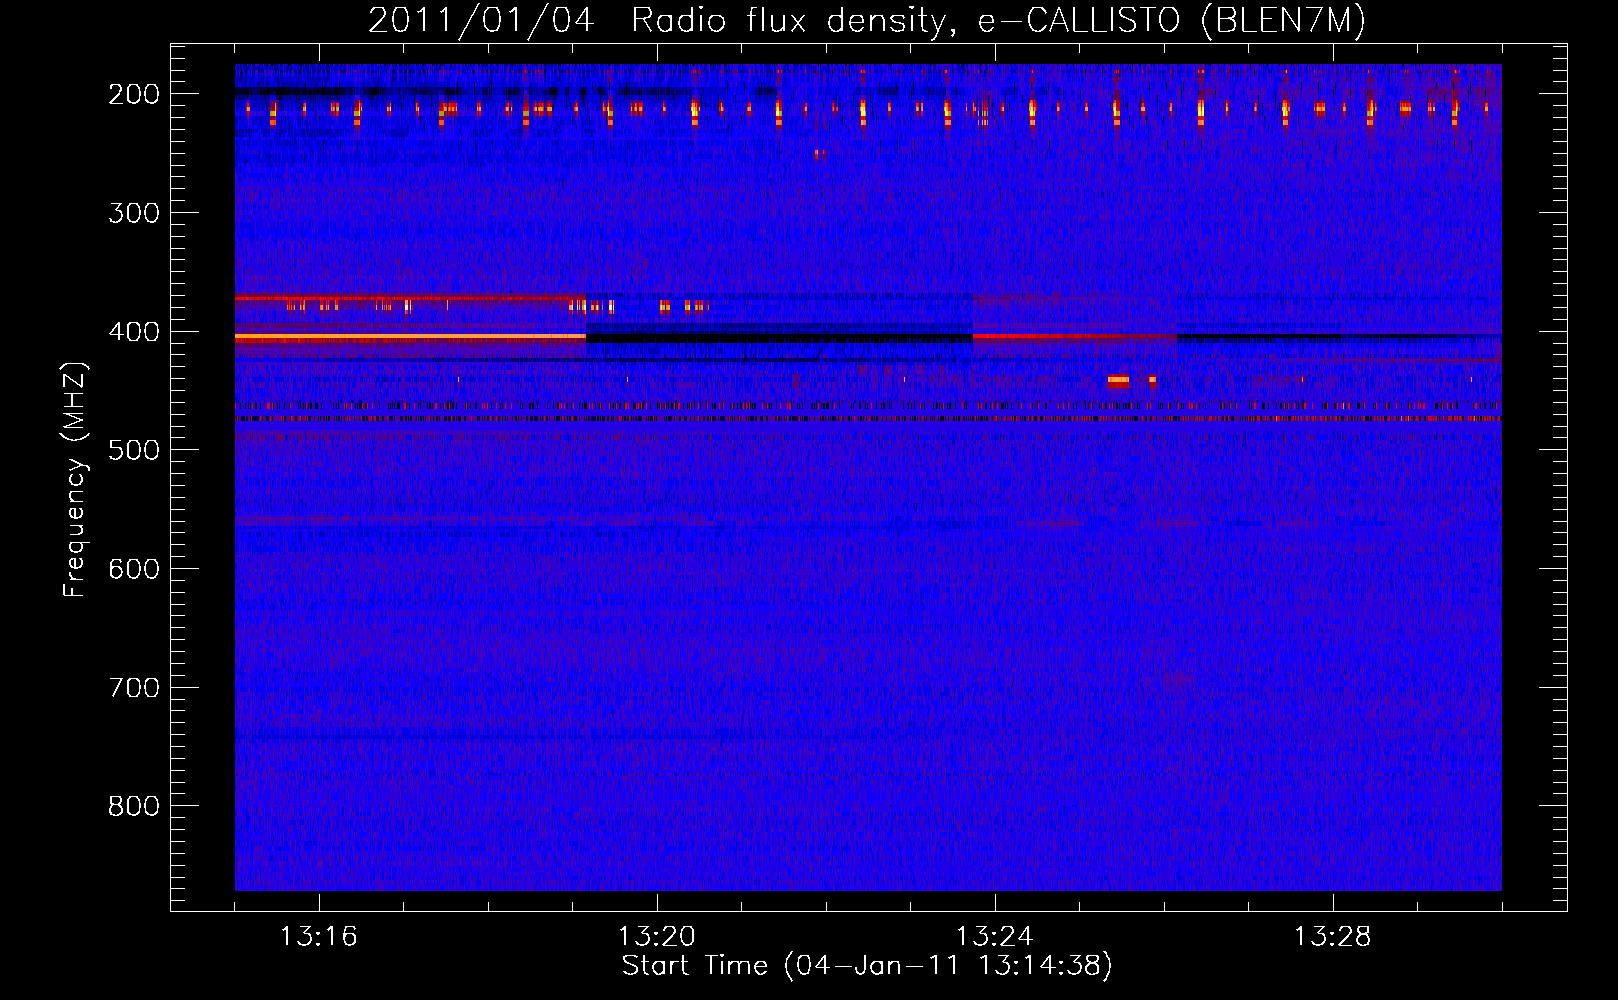Click the 500 frequency tick label
This screenshot has width=1618, height=1000.
(x=134, y=450)
